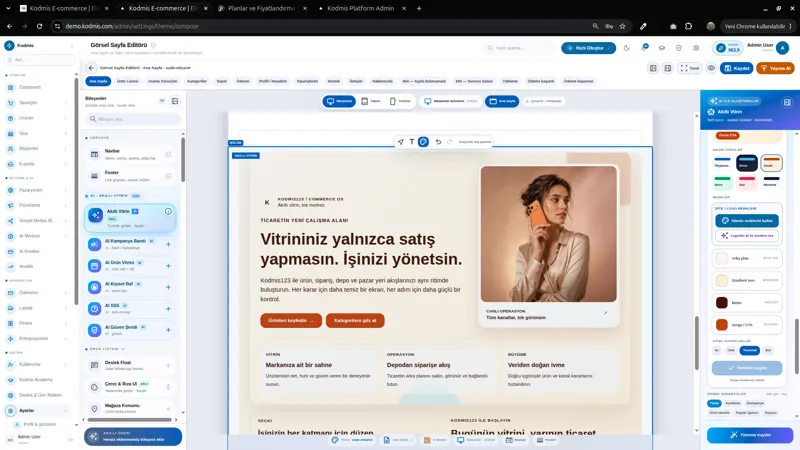Open the Hakkımızda page tab
The image size is (800, 450).
click(382, 81)
